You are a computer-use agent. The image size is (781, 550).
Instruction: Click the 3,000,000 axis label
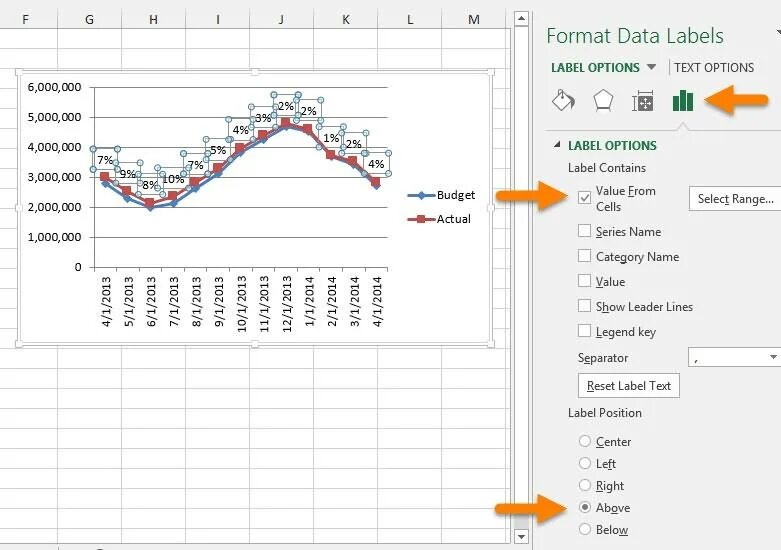point(54,177)
